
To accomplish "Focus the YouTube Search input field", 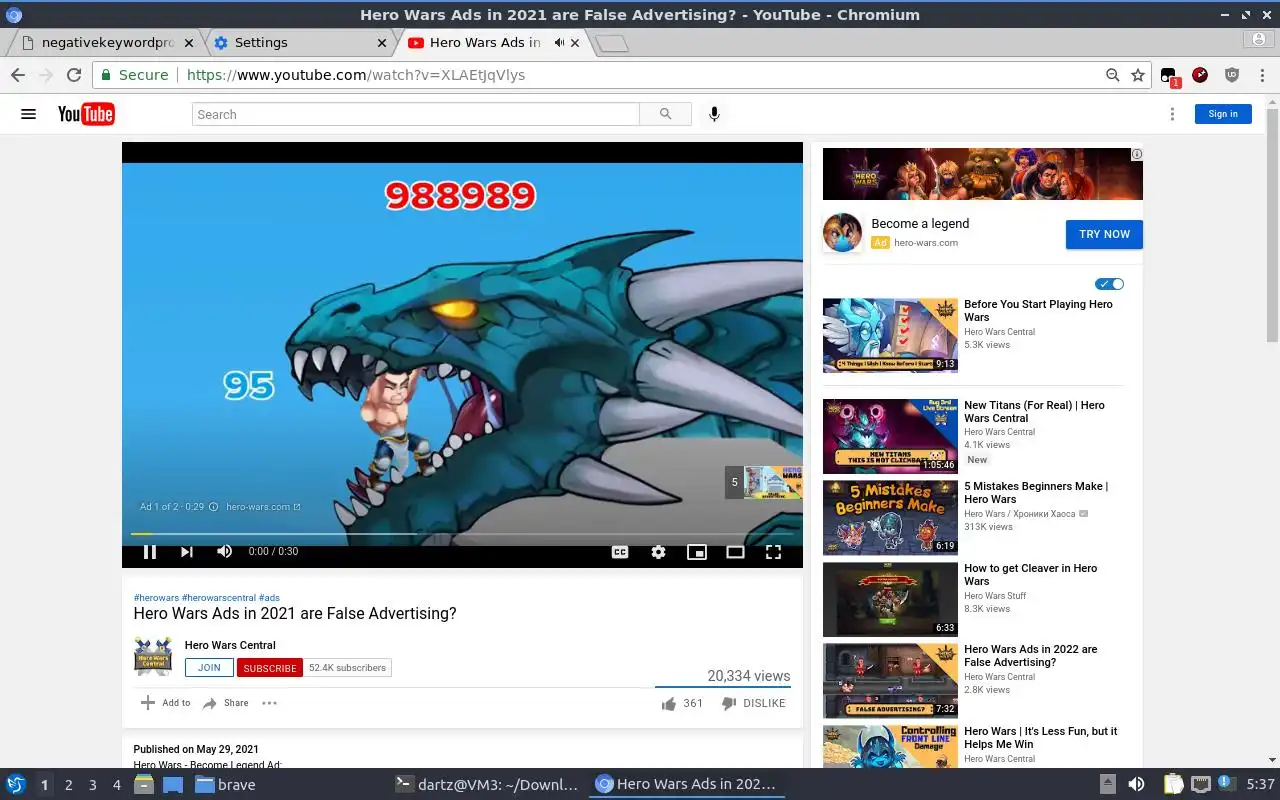I will tap(416, 114).
